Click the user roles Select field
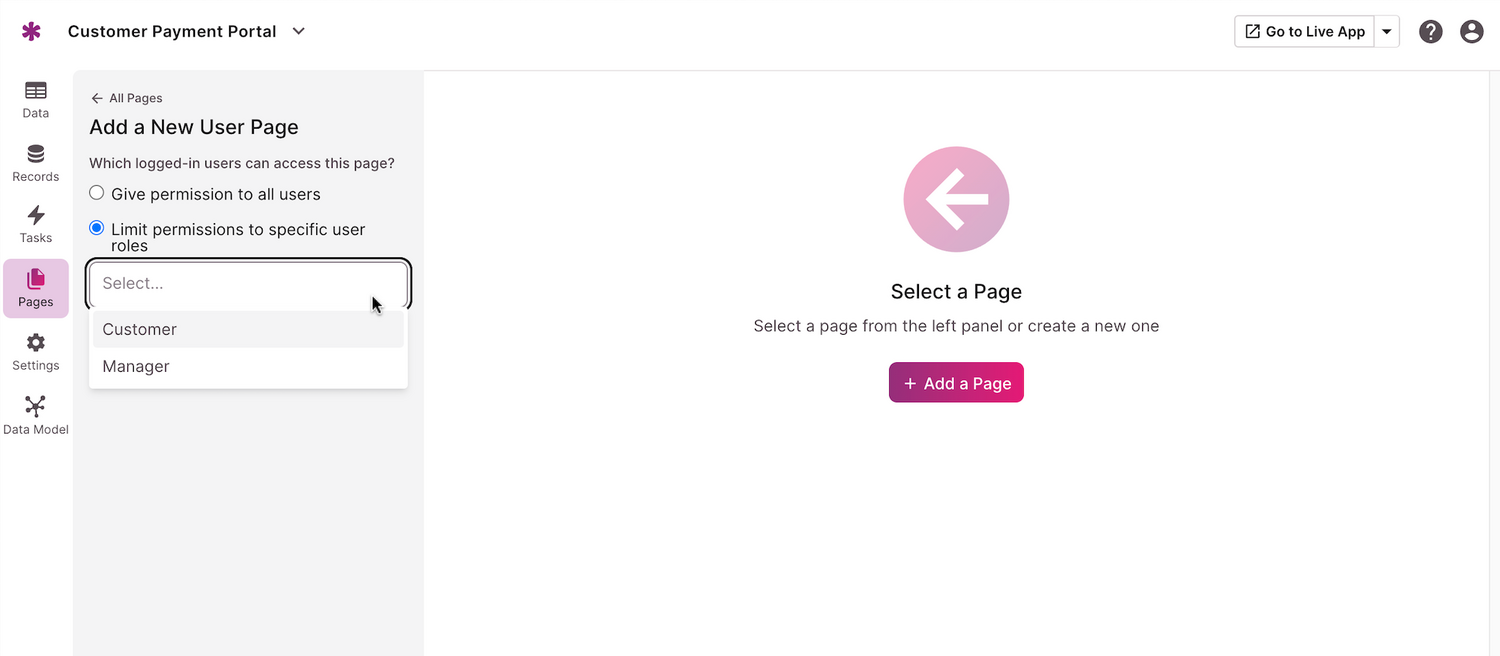 point(248,284)
